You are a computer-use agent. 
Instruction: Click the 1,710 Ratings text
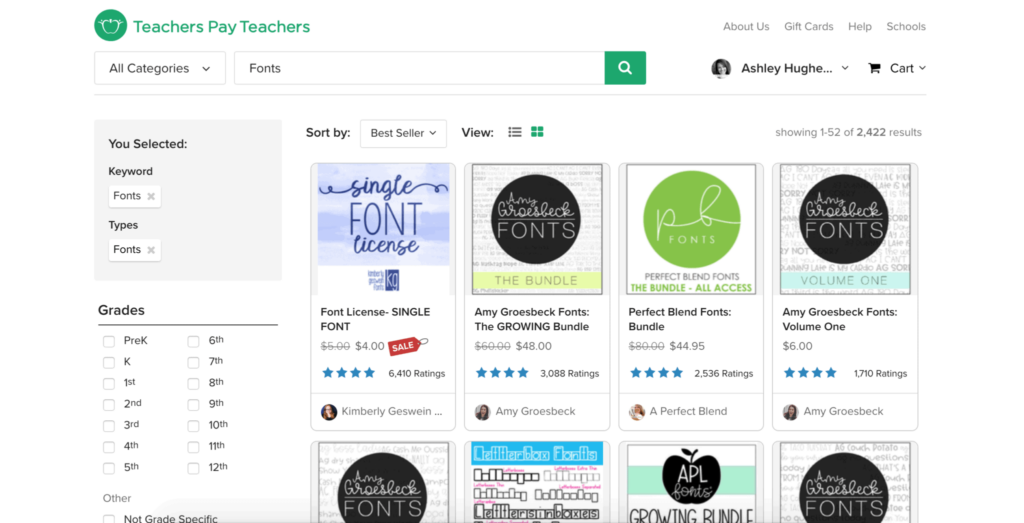click(880, 374)
